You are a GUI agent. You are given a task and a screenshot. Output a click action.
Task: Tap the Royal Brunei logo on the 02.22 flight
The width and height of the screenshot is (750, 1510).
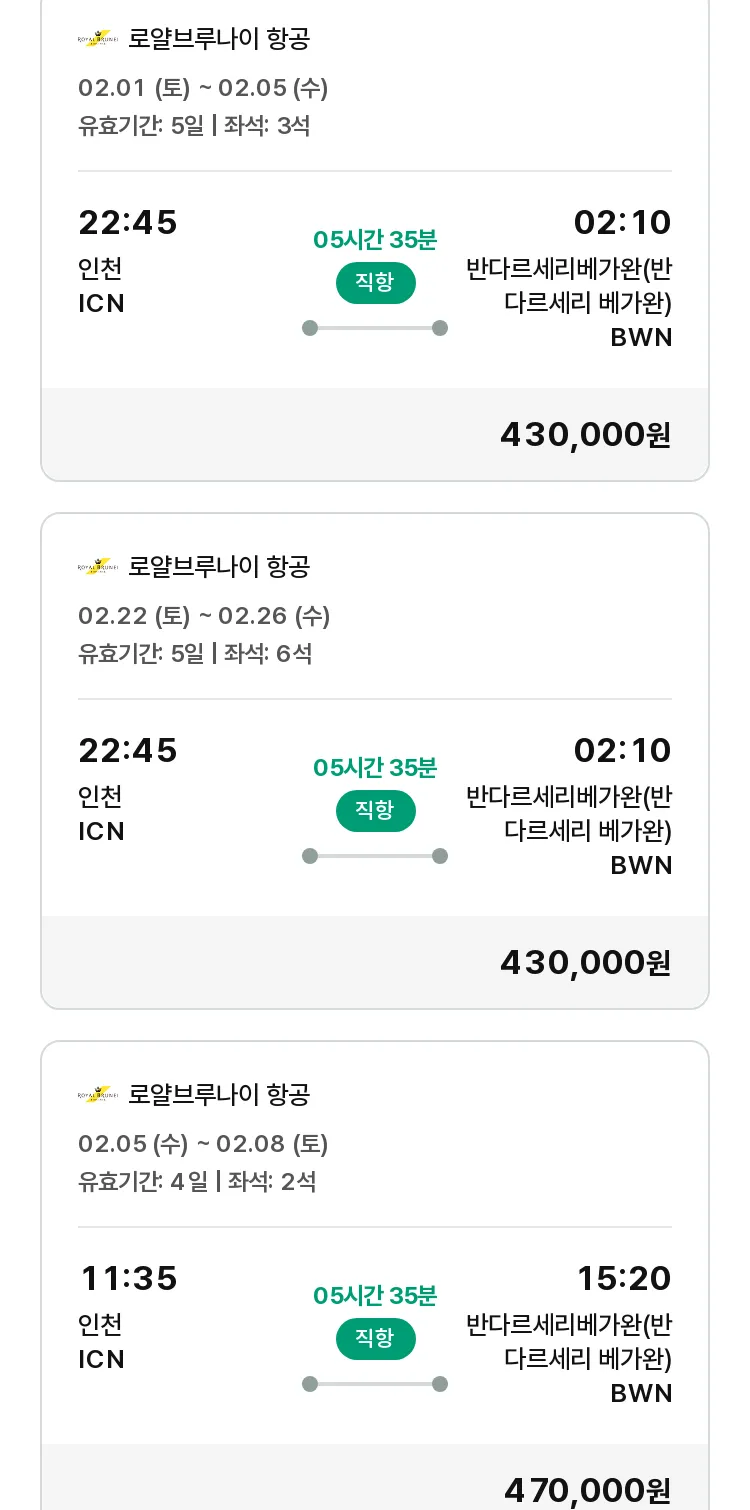[97, 567]
